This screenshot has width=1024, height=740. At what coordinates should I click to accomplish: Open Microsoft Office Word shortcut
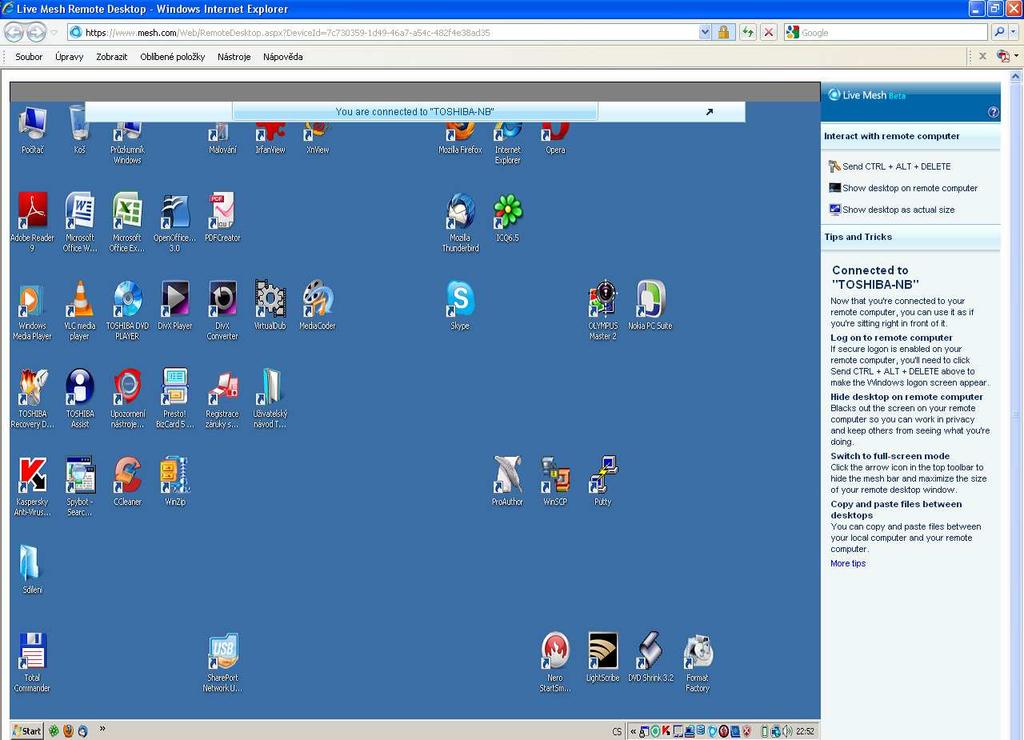tap(80, 222)
